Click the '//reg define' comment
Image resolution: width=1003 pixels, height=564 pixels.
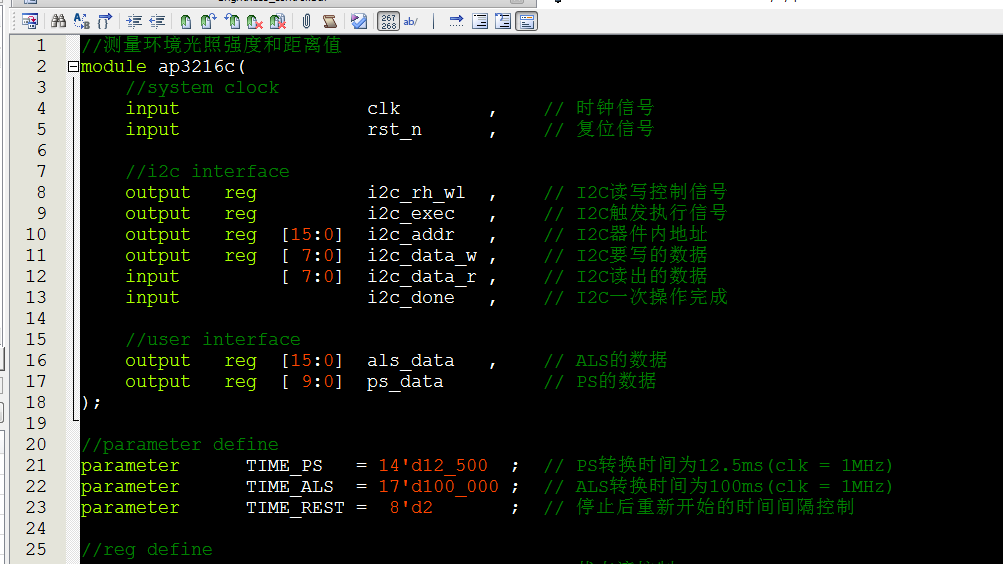click(x=147, y=549)
